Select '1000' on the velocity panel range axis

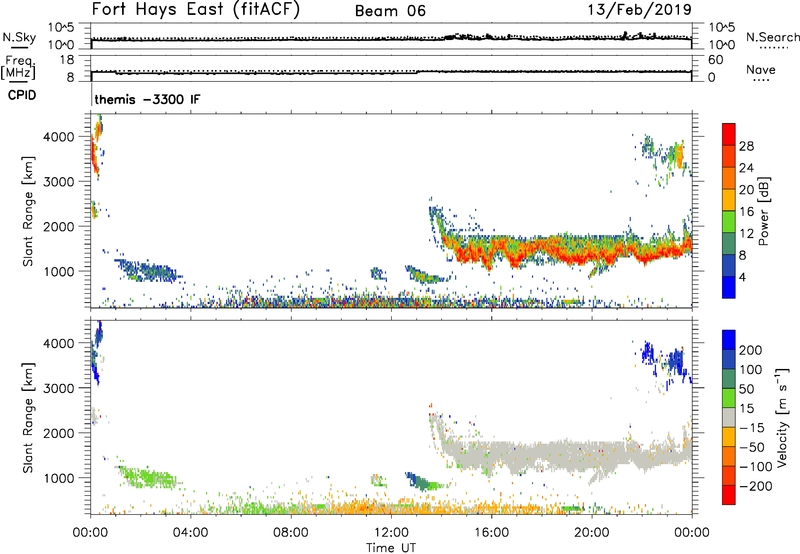(x=58, y=478)
